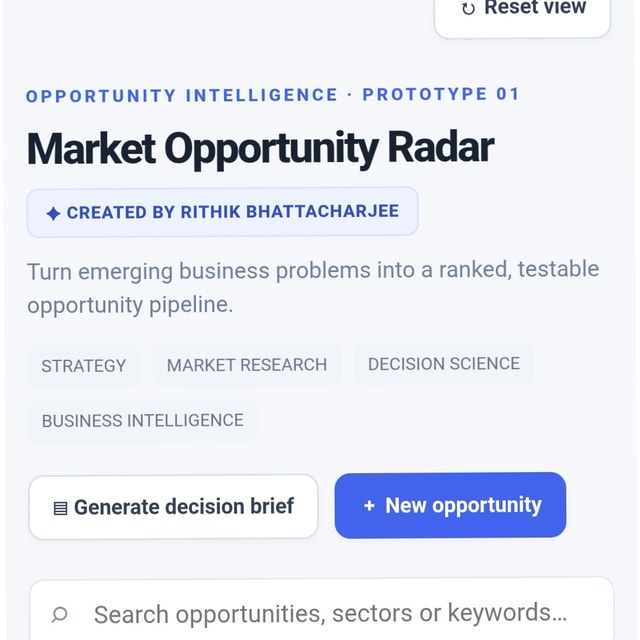Choose the BUSINESS INTELLIGENCE tag
Image resolution: width=640 pixels, height=640 pixels.
143,420
